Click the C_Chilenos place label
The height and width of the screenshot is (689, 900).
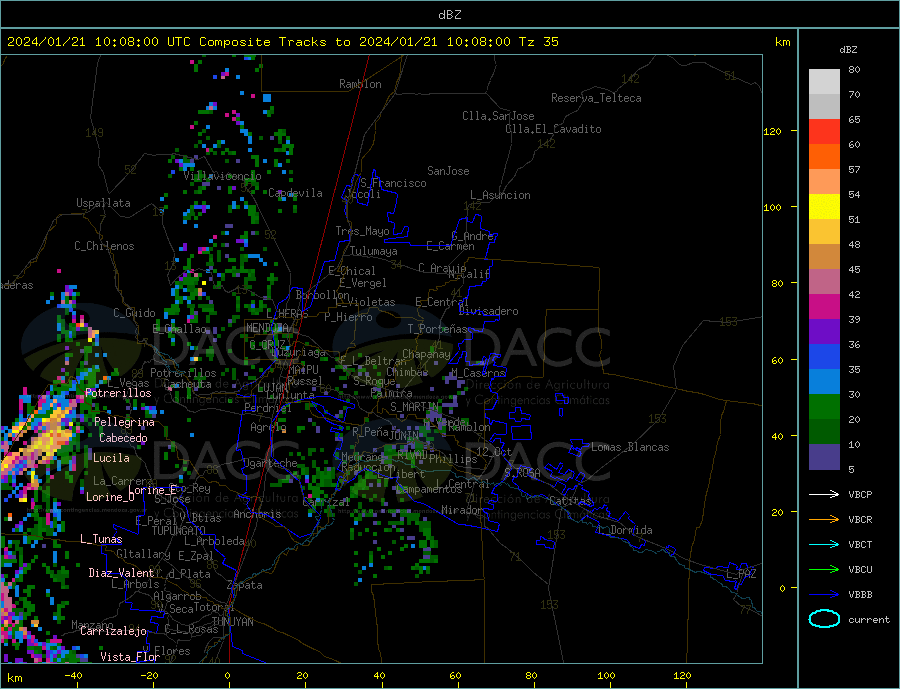click(x=104, y=246)
